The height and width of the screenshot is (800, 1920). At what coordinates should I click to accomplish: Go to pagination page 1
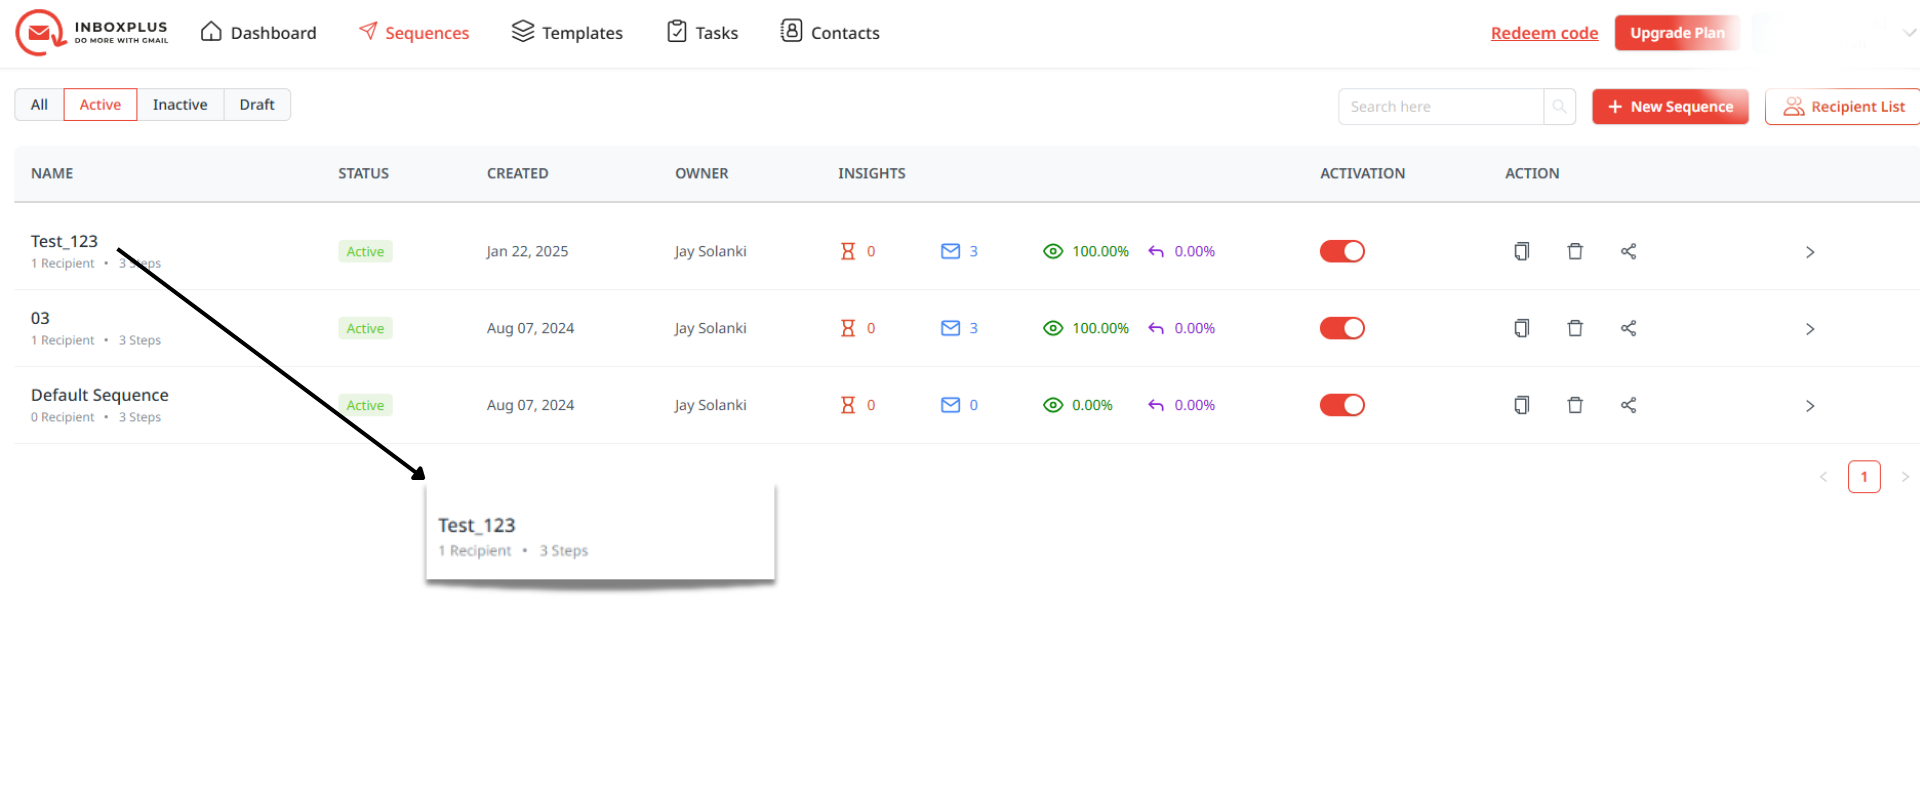(x=1863, y=477)
